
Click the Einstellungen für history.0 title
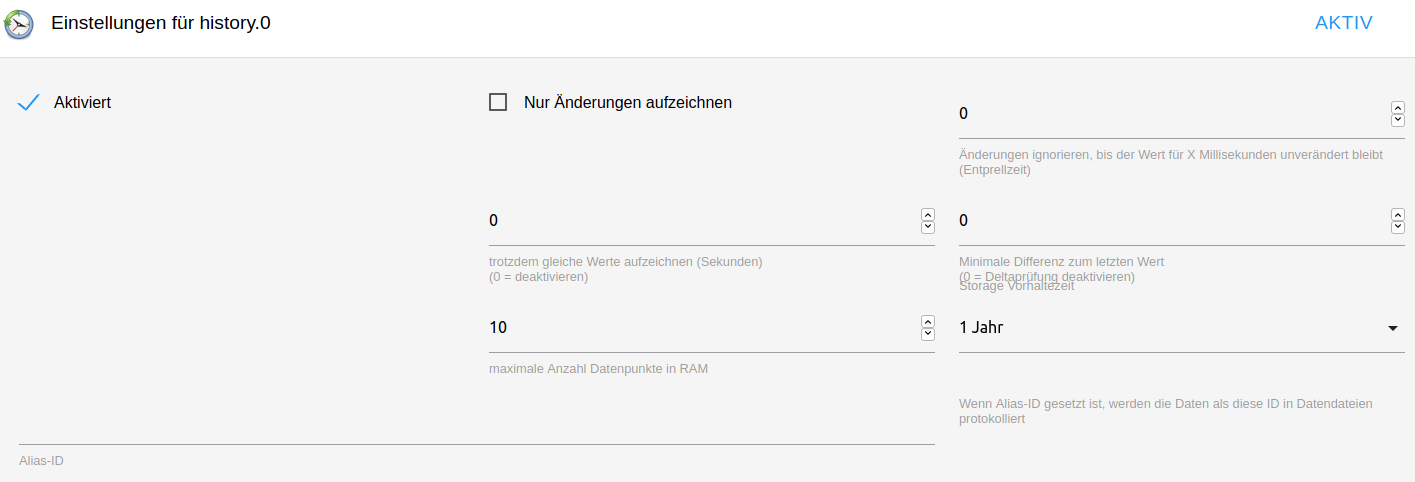[161, 23]
